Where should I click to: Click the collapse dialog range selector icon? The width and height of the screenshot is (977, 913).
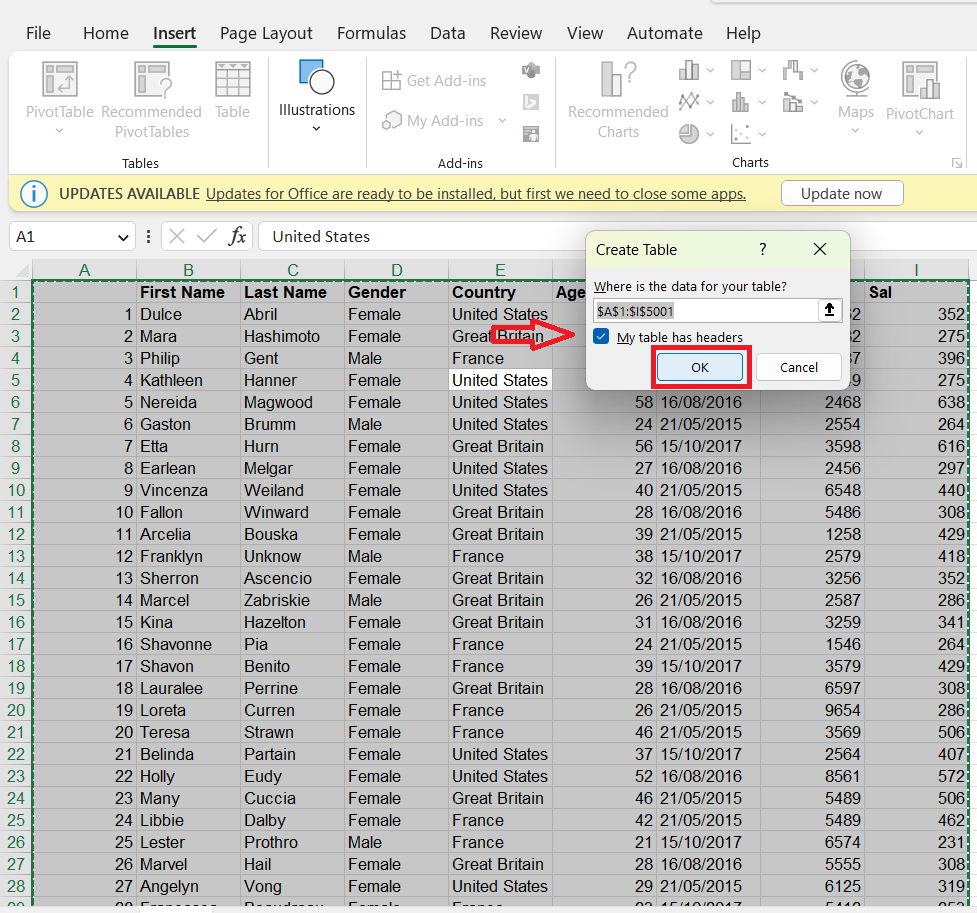click(x=829, y=310)
